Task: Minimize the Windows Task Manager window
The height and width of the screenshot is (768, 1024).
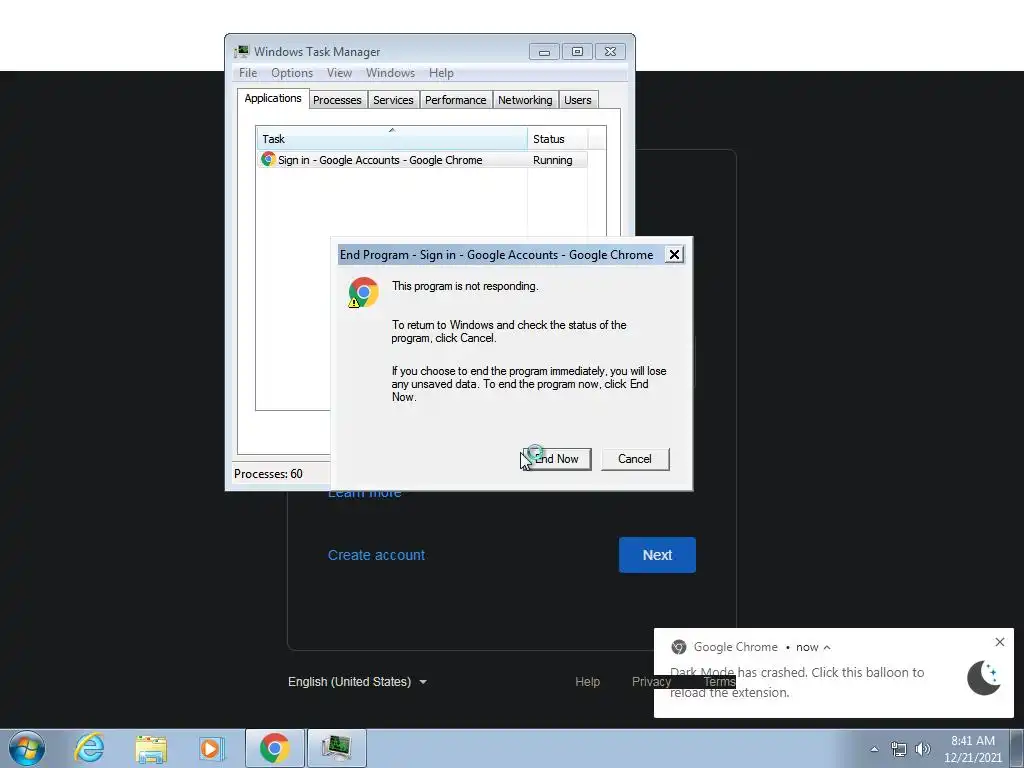Action: (544, 52)
